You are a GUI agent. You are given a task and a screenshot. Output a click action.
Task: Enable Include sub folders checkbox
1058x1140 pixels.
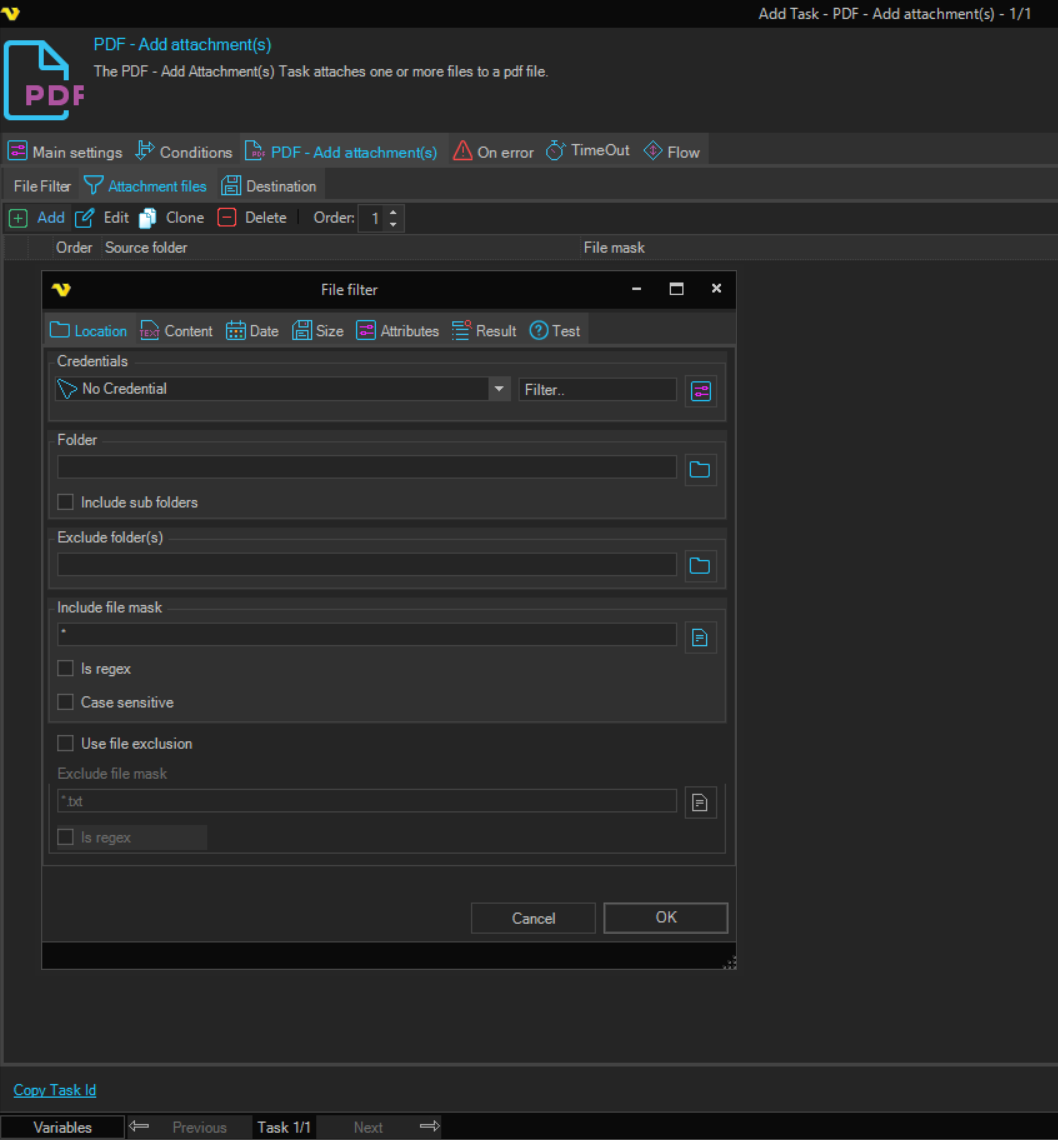click(x=66, y=502)
